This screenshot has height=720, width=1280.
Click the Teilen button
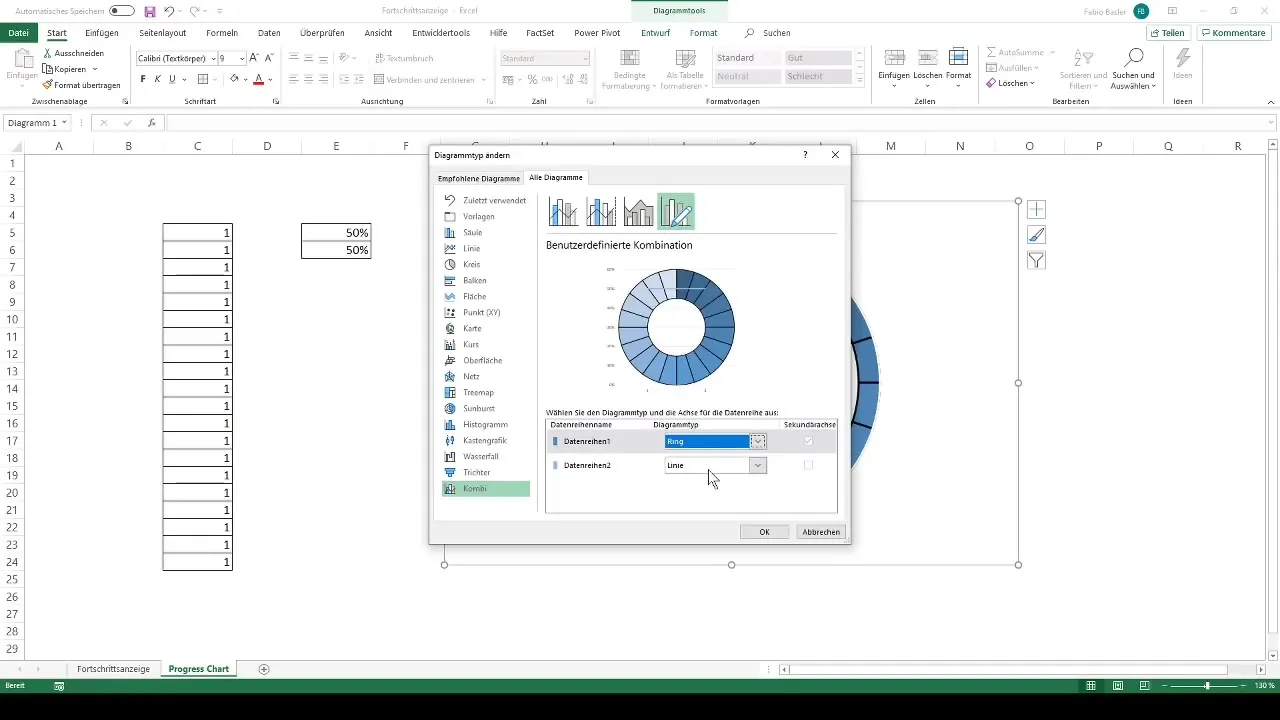[1167, 33]
